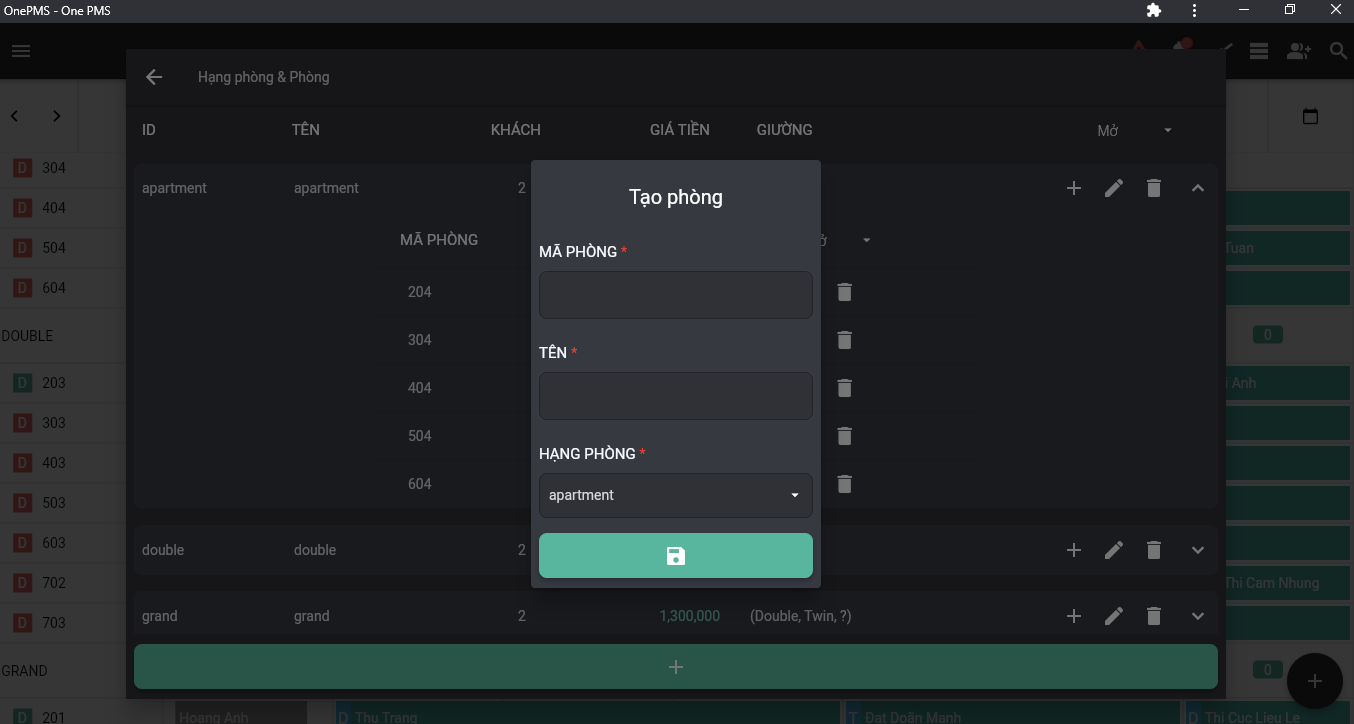The width and height of the screenshot is (1354, 724).
Task: Click the red D badge of room 304
Action: [x=22, y=168]
